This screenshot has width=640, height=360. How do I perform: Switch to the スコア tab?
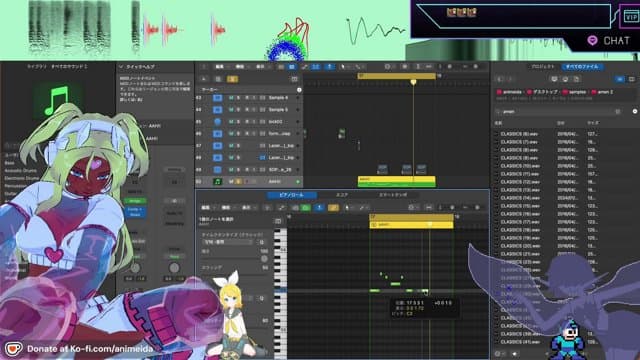[x=342, y=195]
